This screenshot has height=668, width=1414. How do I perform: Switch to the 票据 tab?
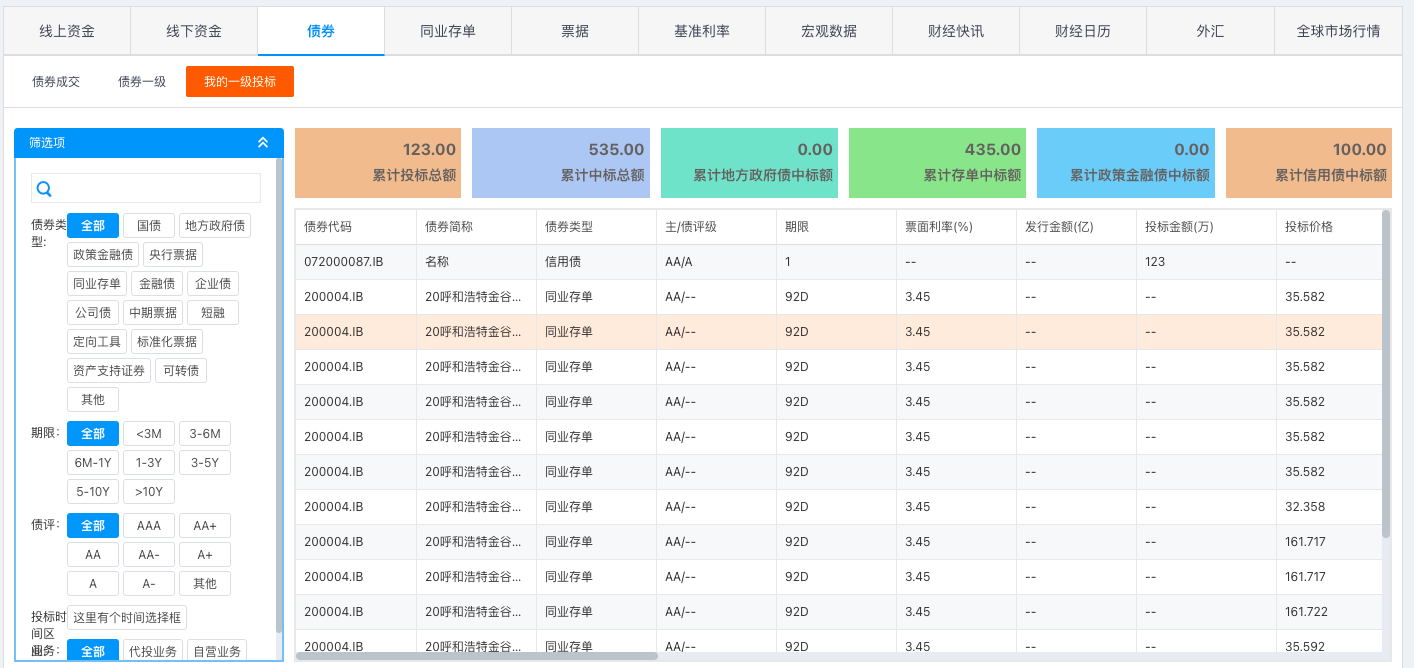point(575,31)
